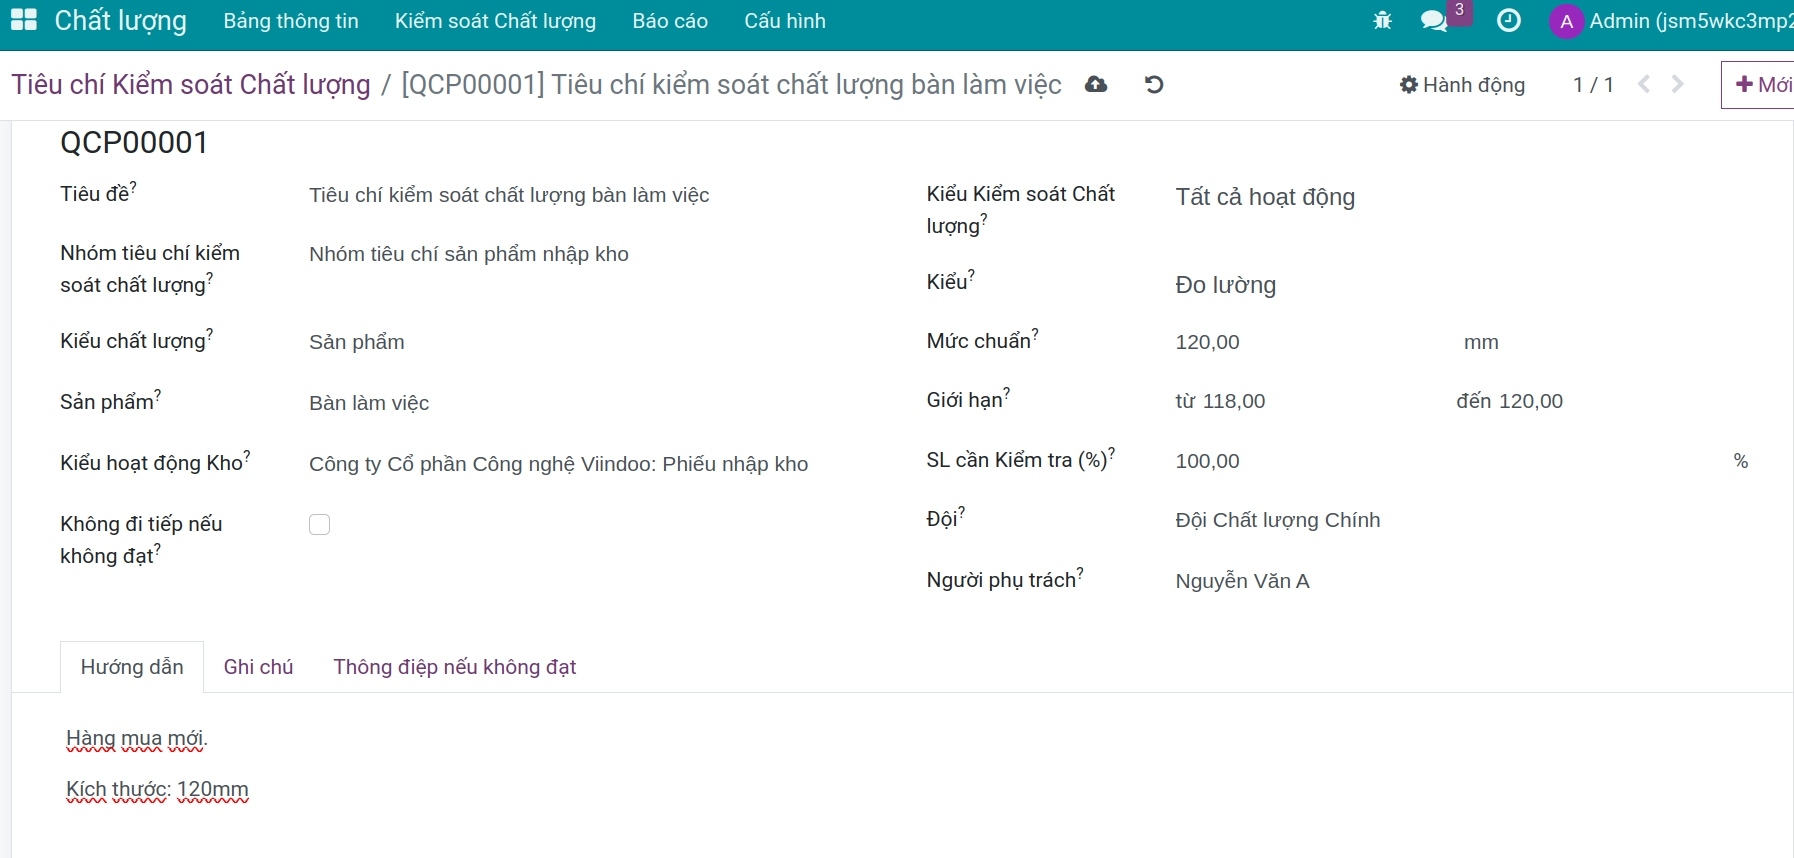
Task: Save record manually with cloud icon
Action: (1096, 85)
